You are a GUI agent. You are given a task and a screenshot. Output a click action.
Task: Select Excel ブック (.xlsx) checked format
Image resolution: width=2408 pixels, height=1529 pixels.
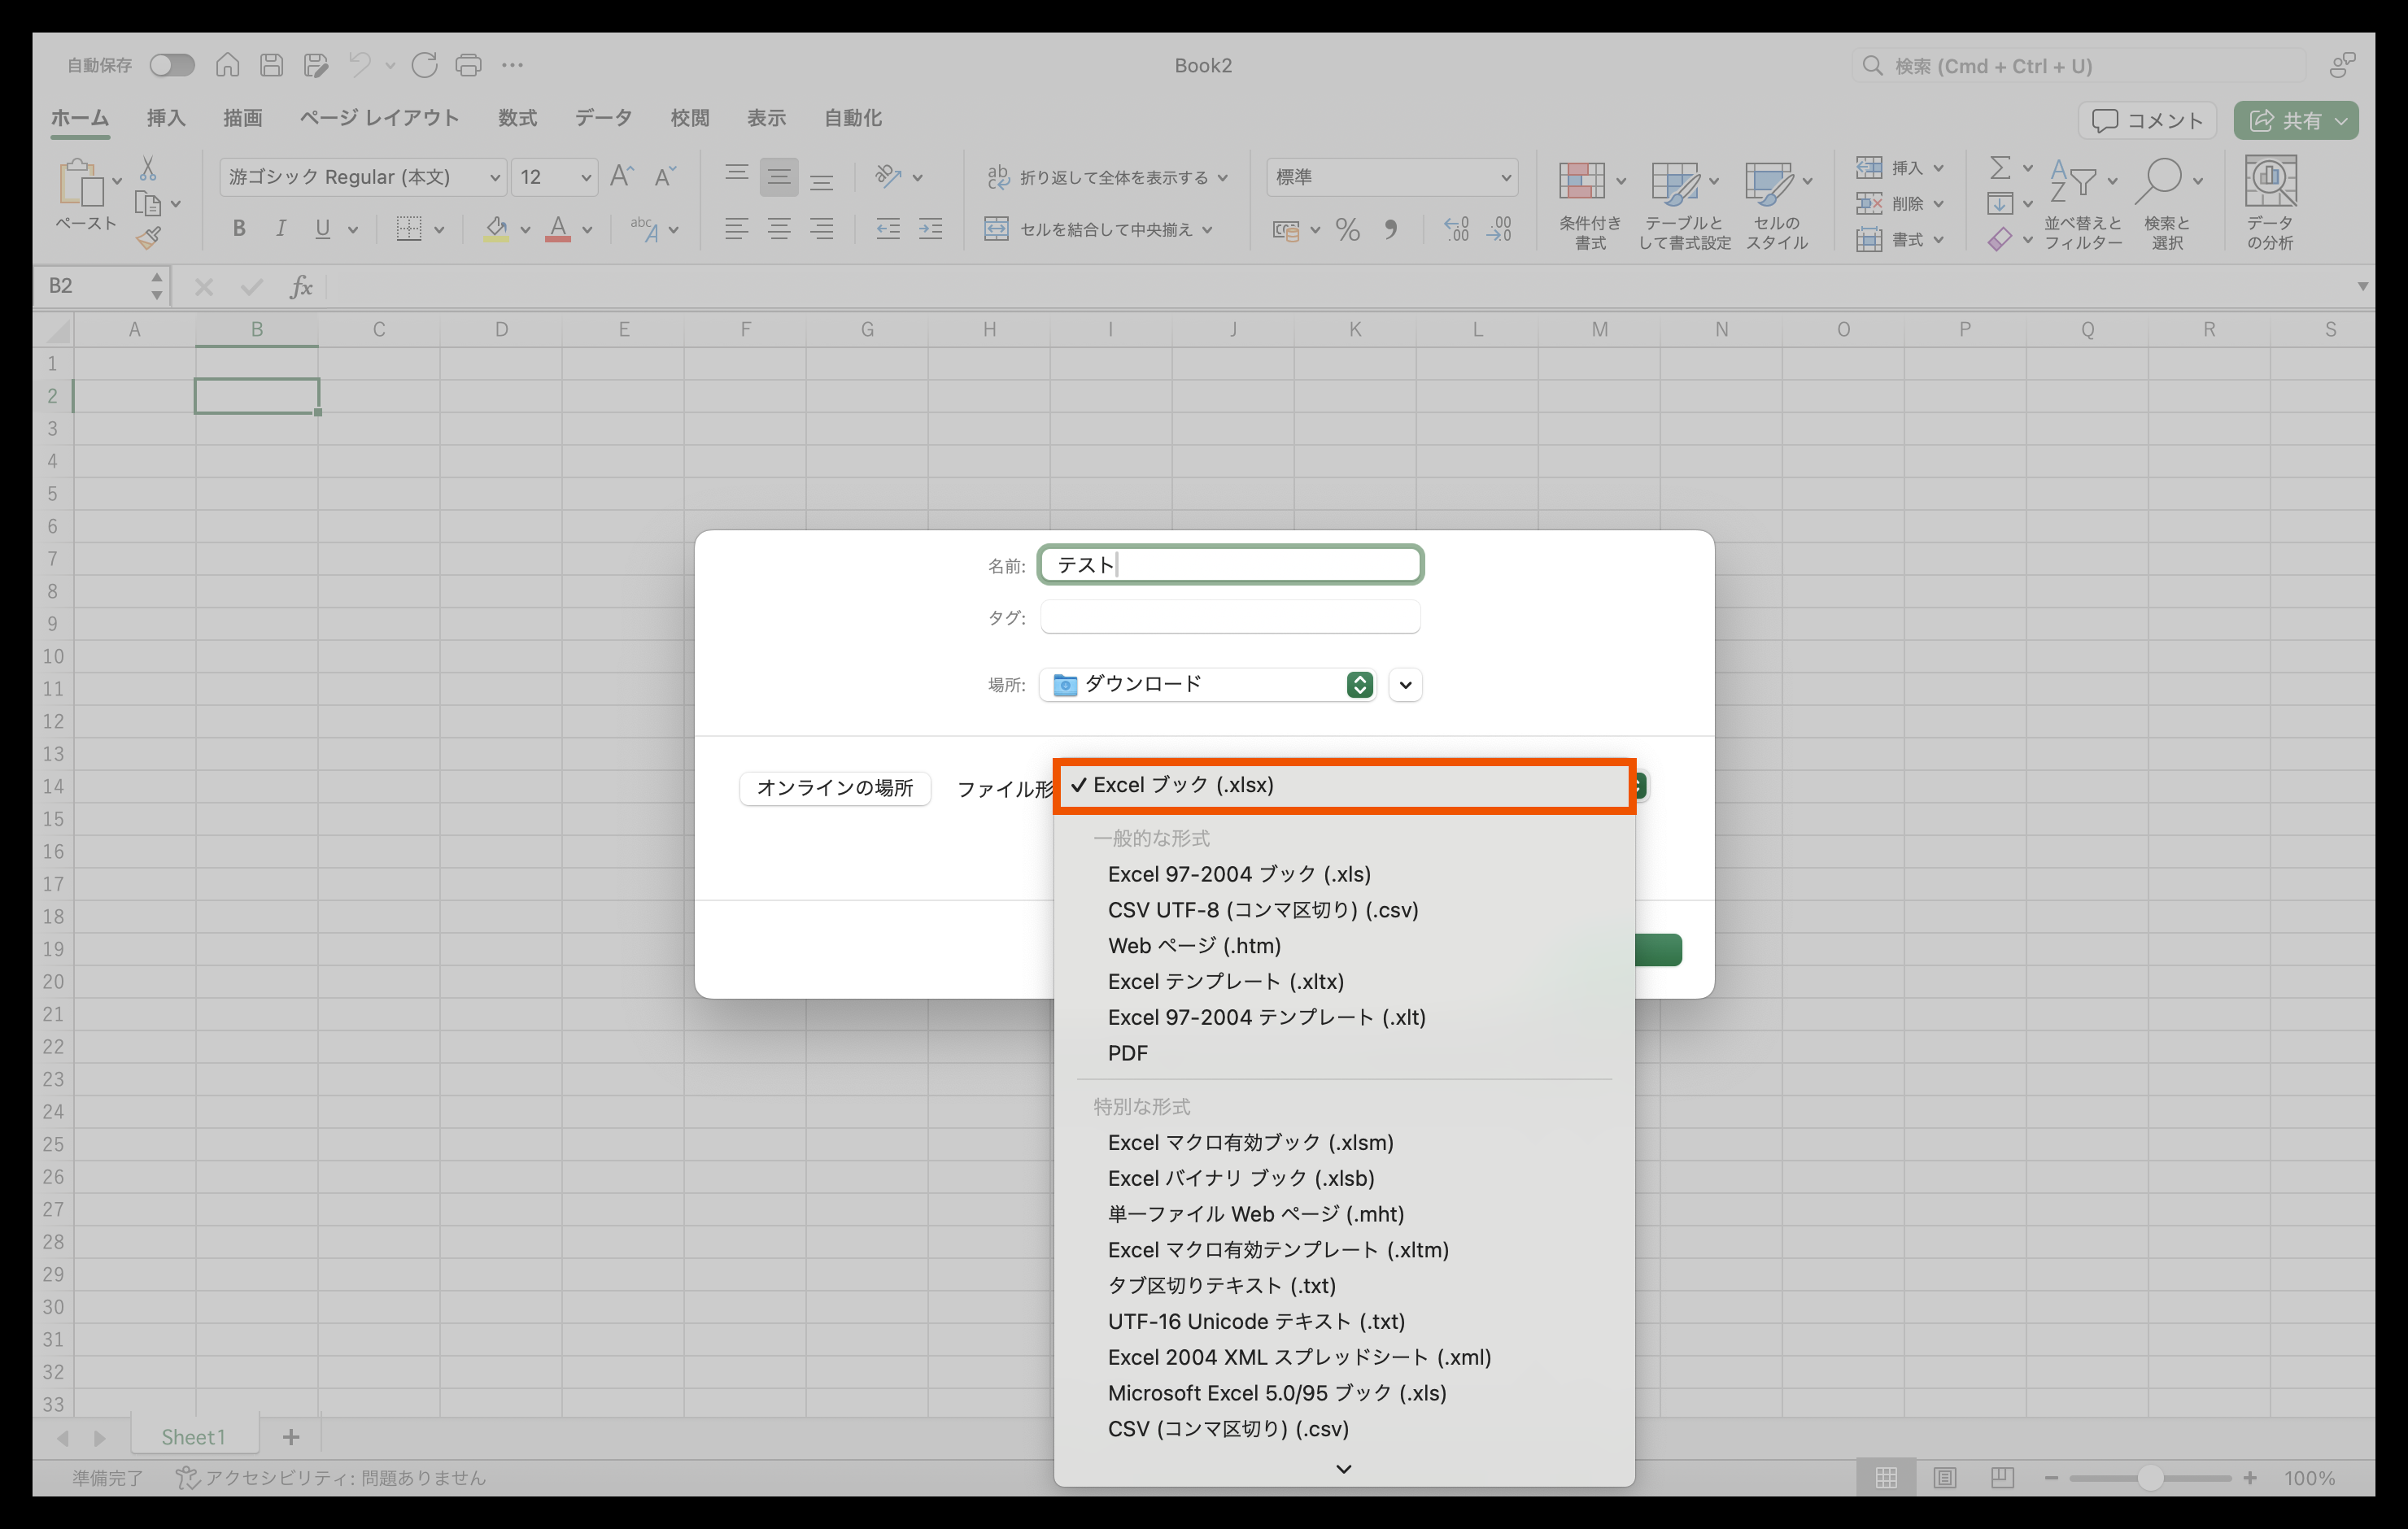pyautogui.click(x=1344, y=785)
